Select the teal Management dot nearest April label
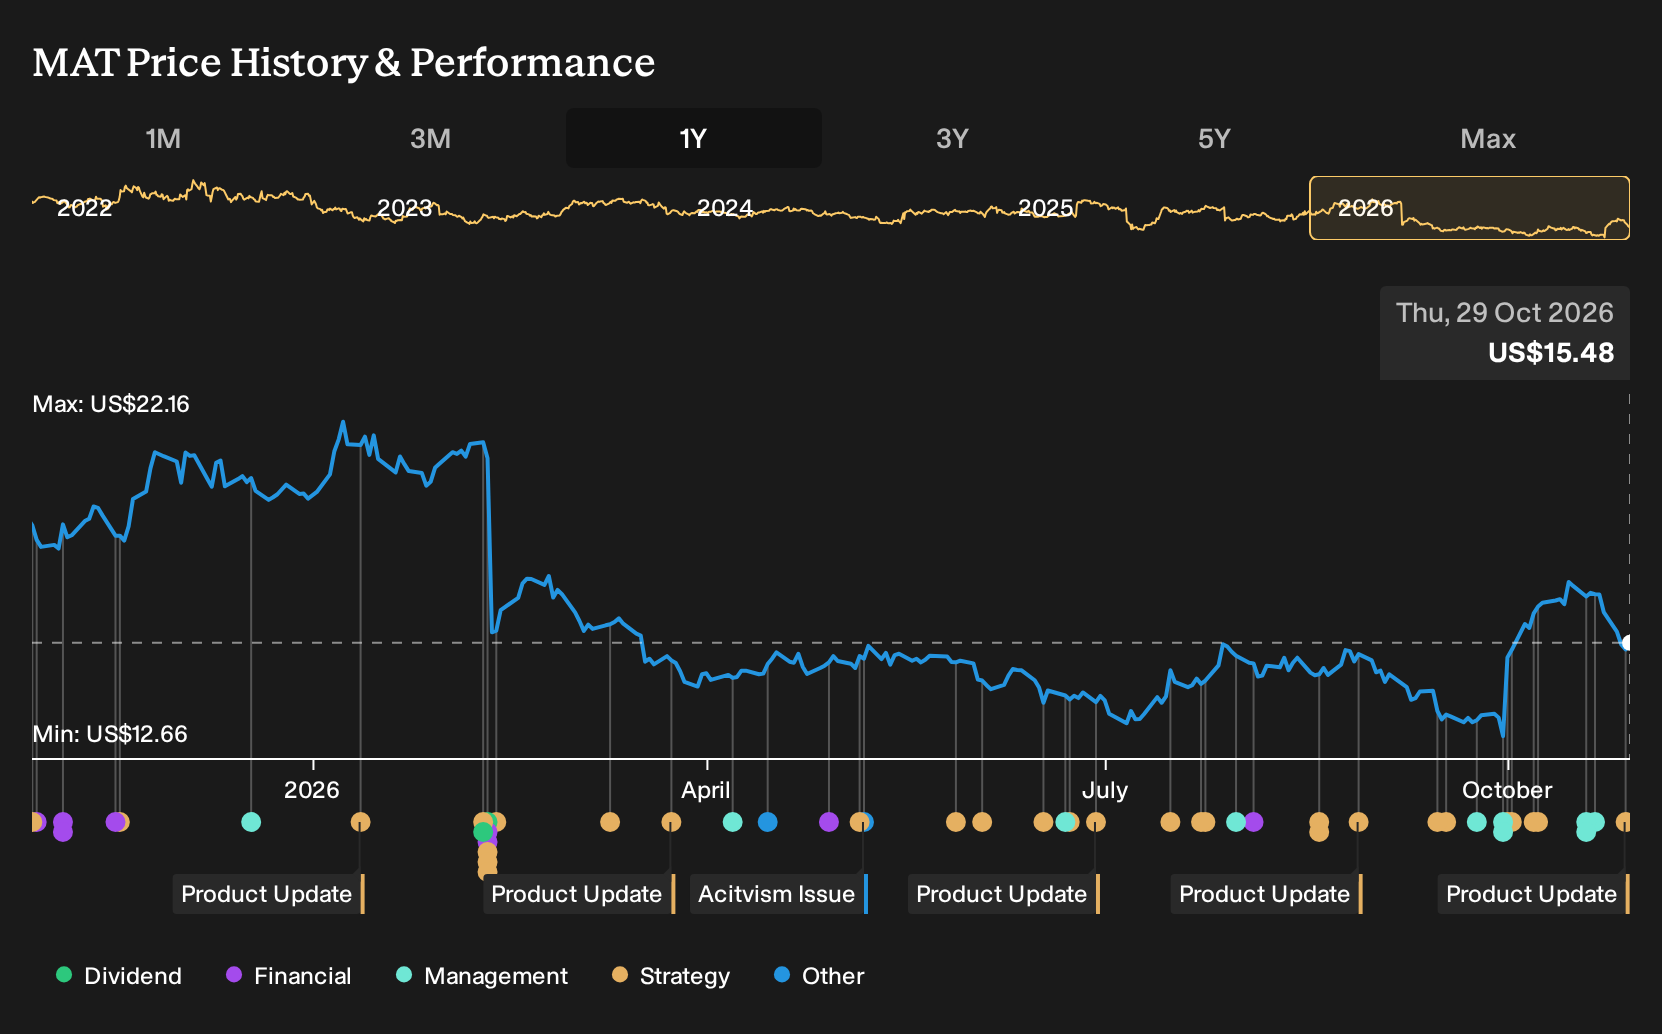1662x1034 pixels. point(733,822)
